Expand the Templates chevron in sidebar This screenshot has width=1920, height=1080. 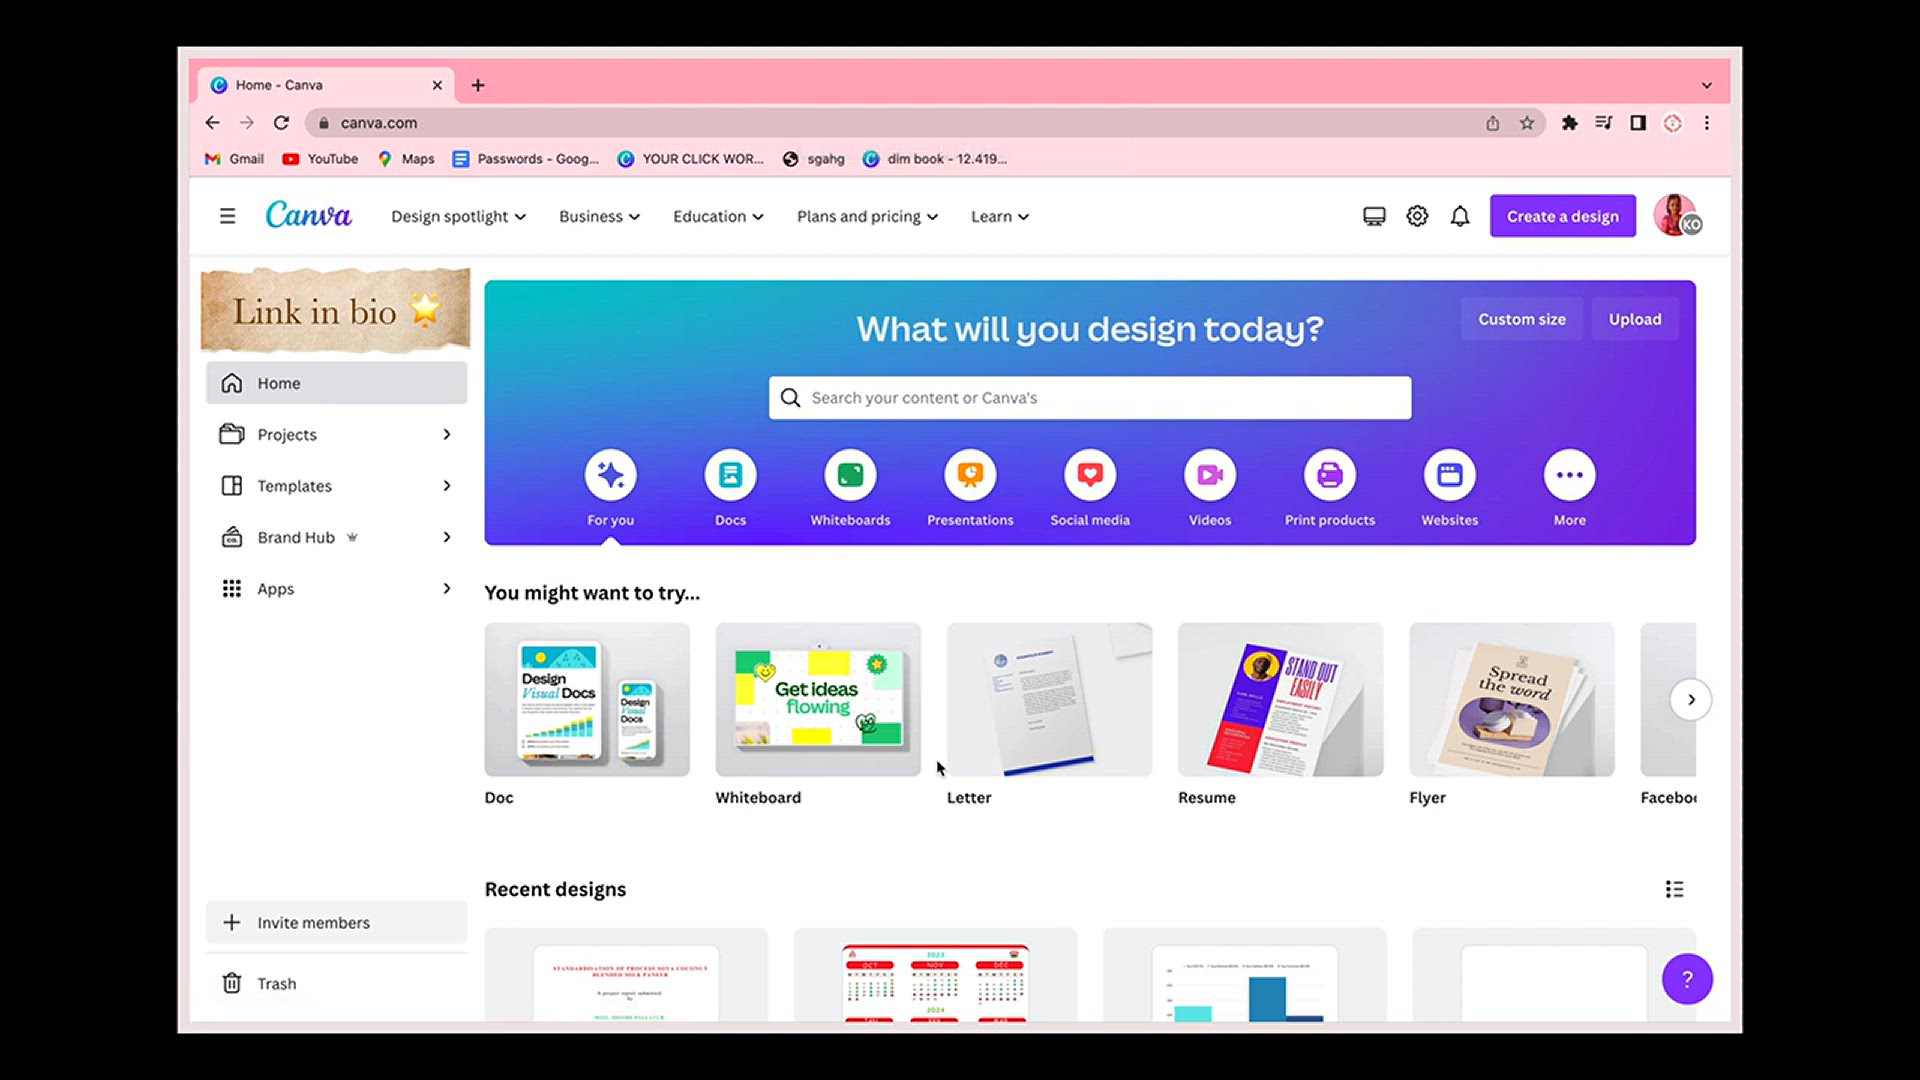[x=447, y=486]
